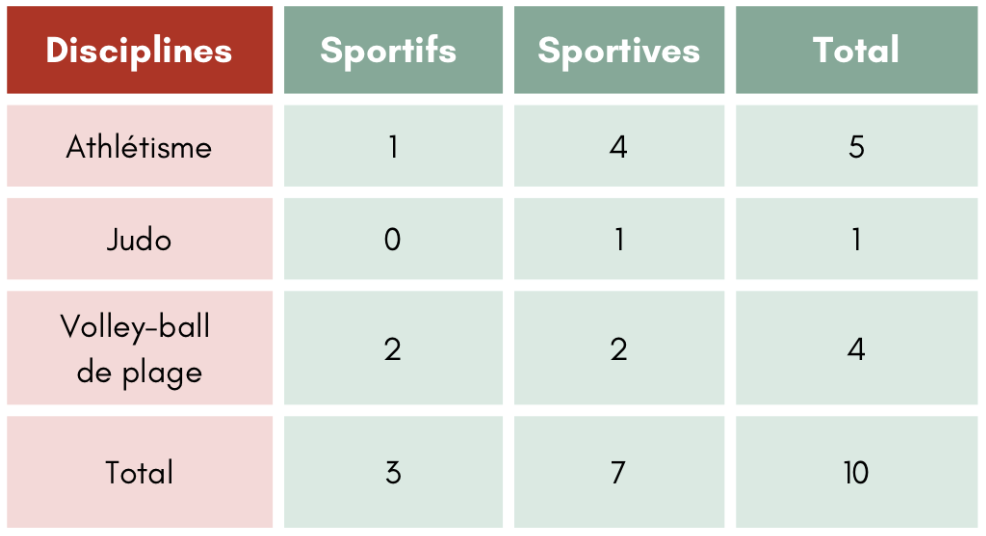Image resolution: width=986 pixels, height=536 pixels.
Task: Click Sportives value for Volley-ball de plage
Action: (x=619, y=349)
